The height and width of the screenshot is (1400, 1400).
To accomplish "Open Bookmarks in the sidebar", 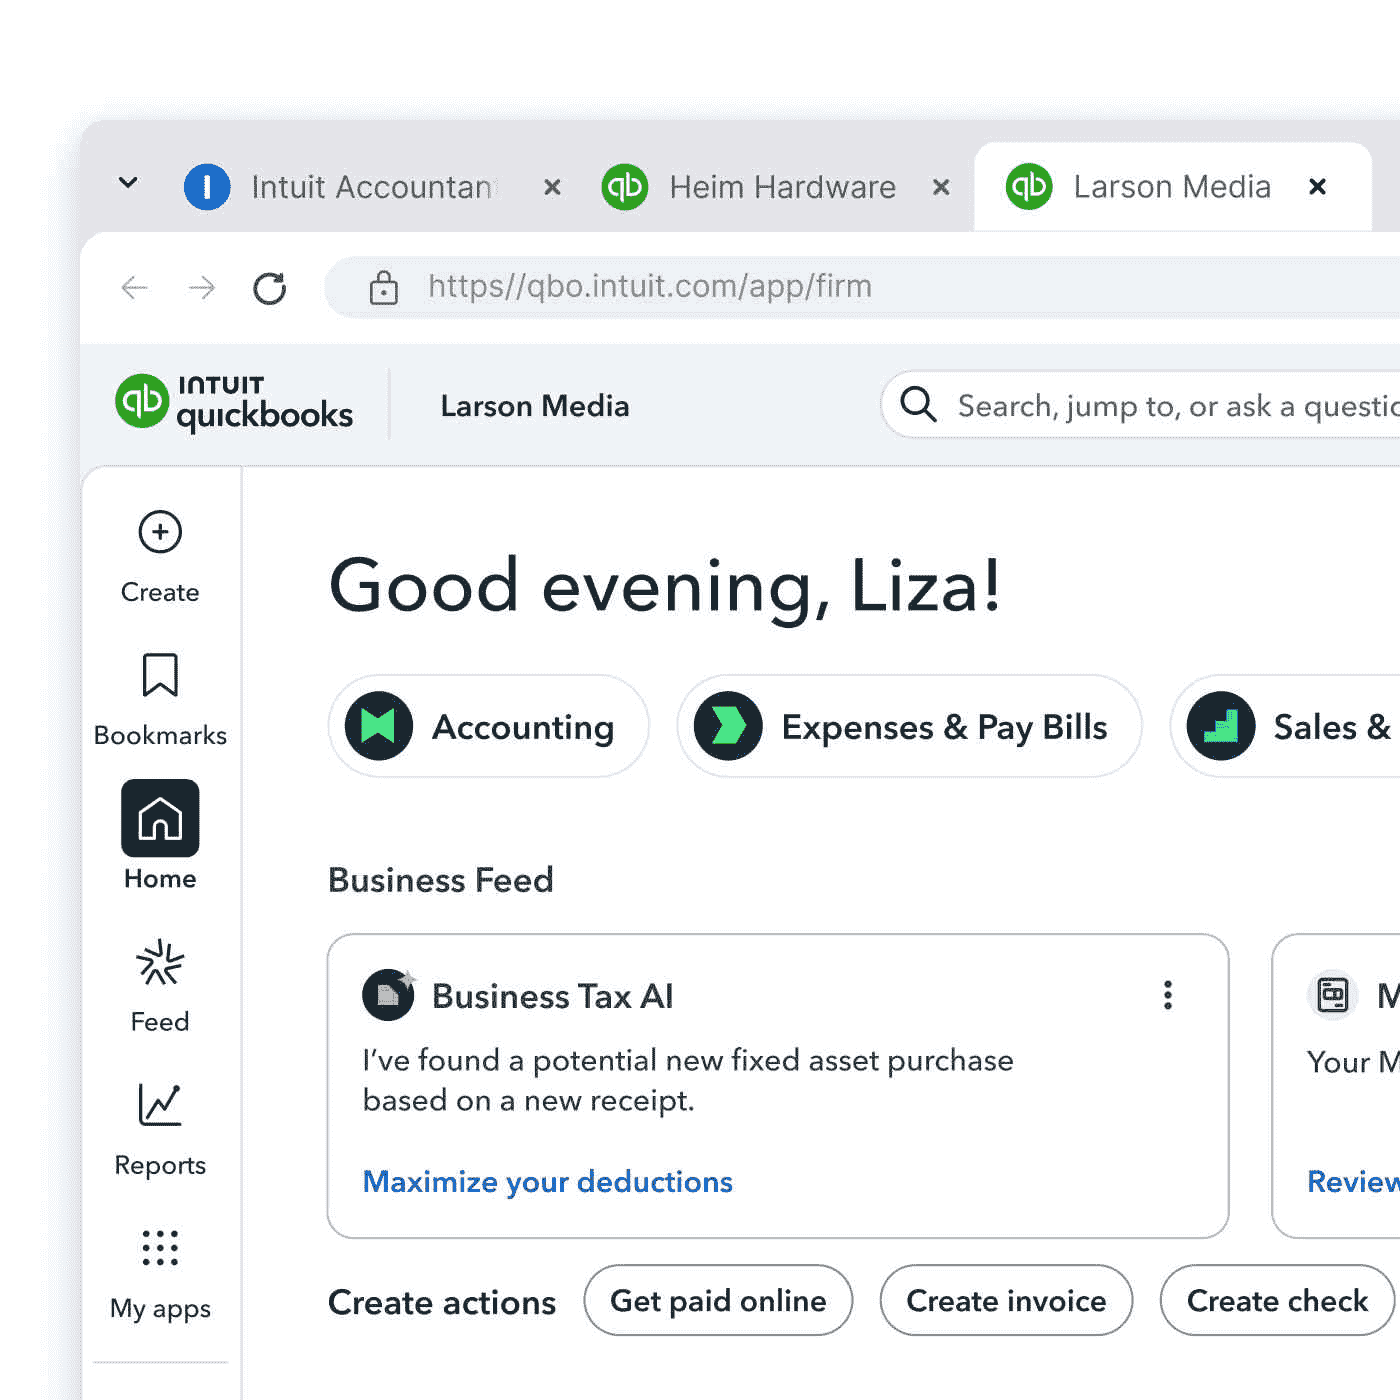I will pyautogui.click(x=160, y=700).
